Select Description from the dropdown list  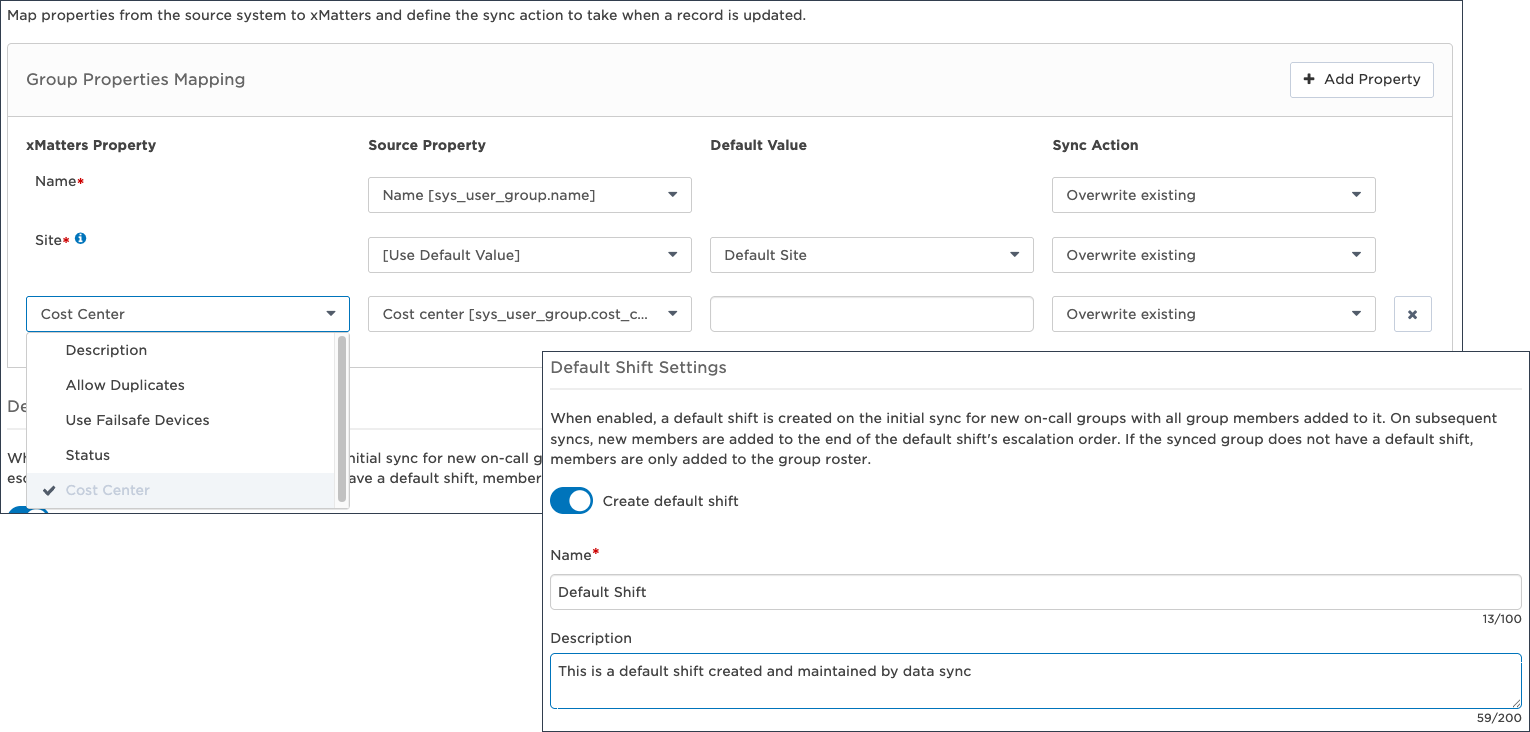click(x=181, y=350)
